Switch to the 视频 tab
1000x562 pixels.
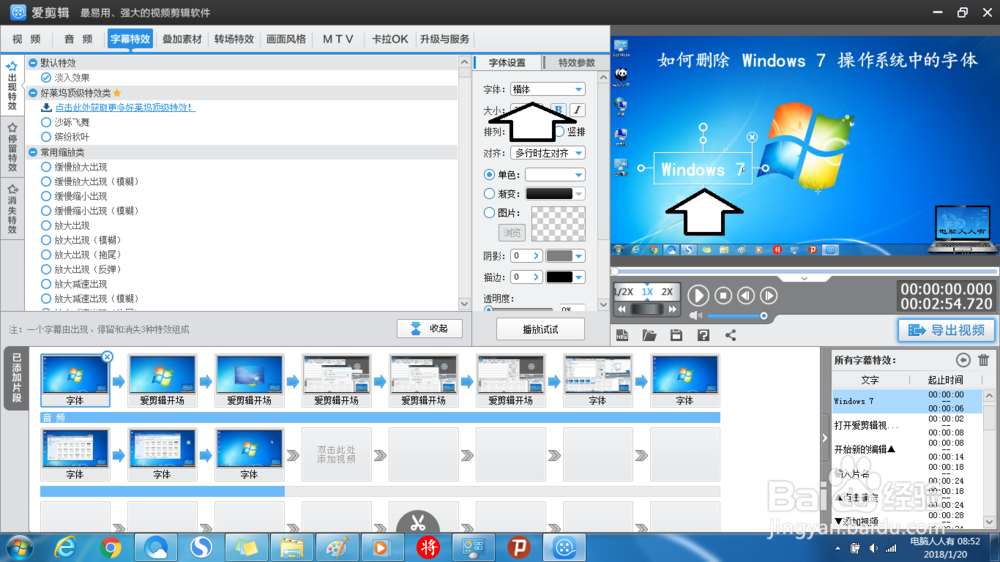pyautogui.click(x=27, y=39)
